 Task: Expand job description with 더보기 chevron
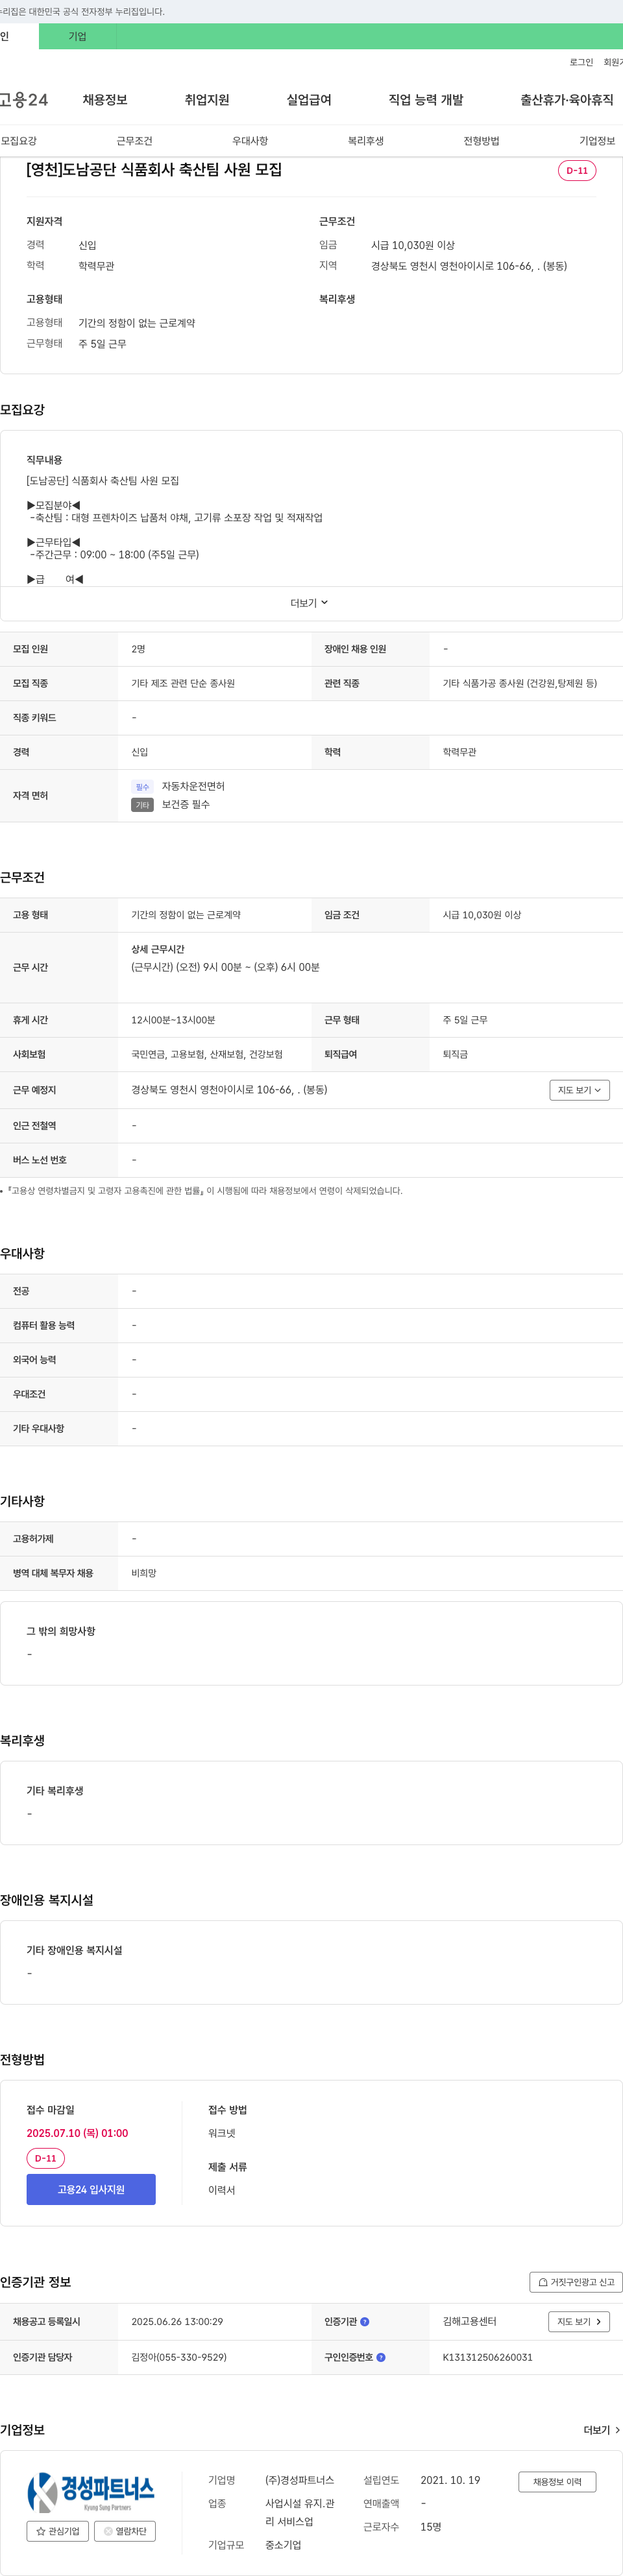tap(309, 603)
